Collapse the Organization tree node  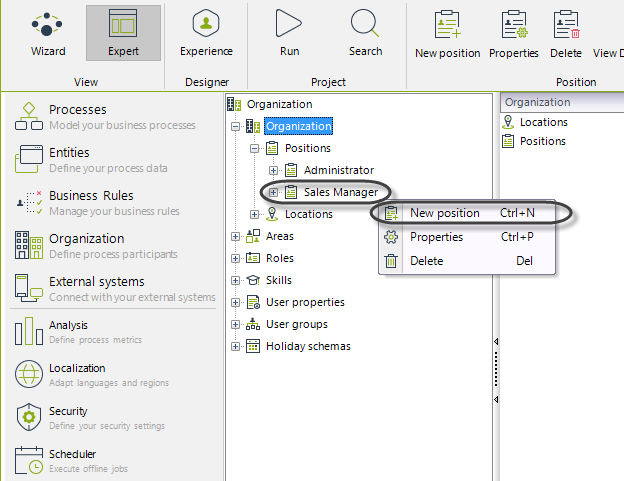click(x=235, y=127)
